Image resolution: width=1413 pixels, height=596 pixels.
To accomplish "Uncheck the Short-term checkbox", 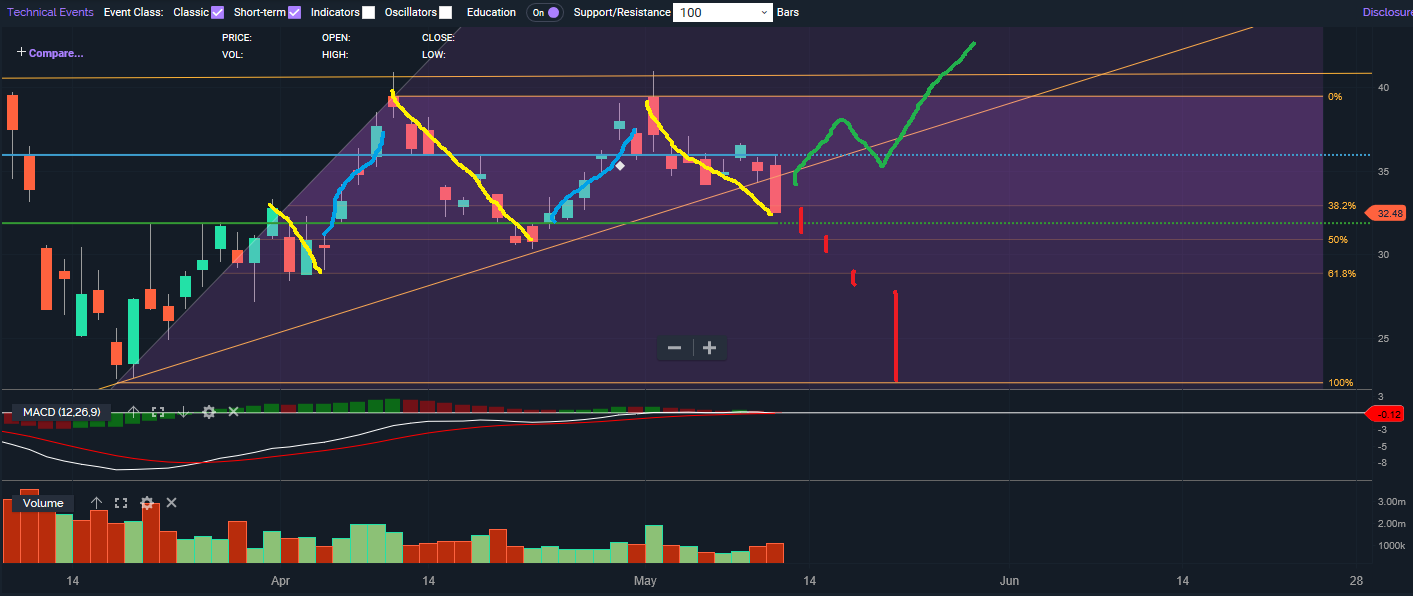I will 294,13.
